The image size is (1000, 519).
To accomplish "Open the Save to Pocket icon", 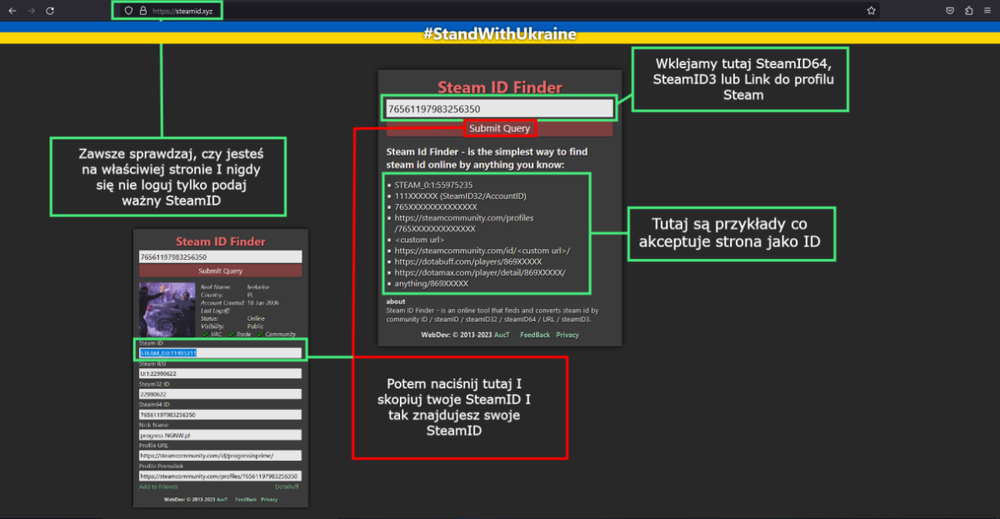I will (x=950, y=11).
